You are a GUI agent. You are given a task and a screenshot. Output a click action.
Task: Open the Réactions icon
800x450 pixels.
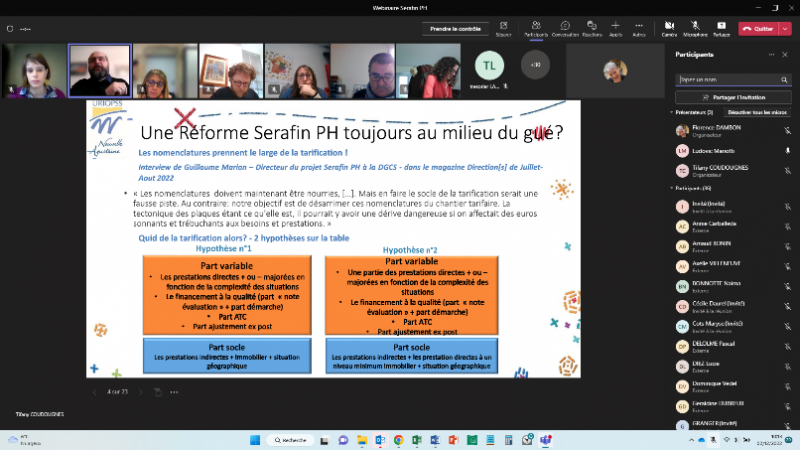pyautogui.click(x=592, y=29)
